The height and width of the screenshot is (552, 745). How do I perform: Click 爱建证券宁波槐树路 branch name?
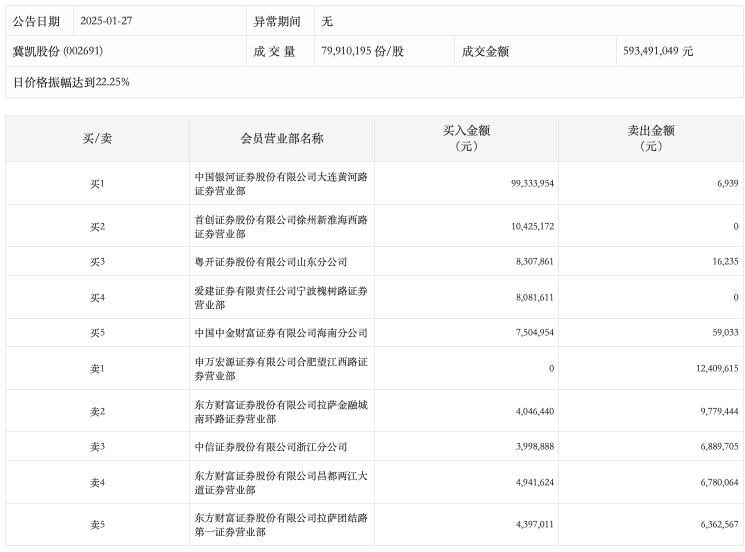point(281,297)
